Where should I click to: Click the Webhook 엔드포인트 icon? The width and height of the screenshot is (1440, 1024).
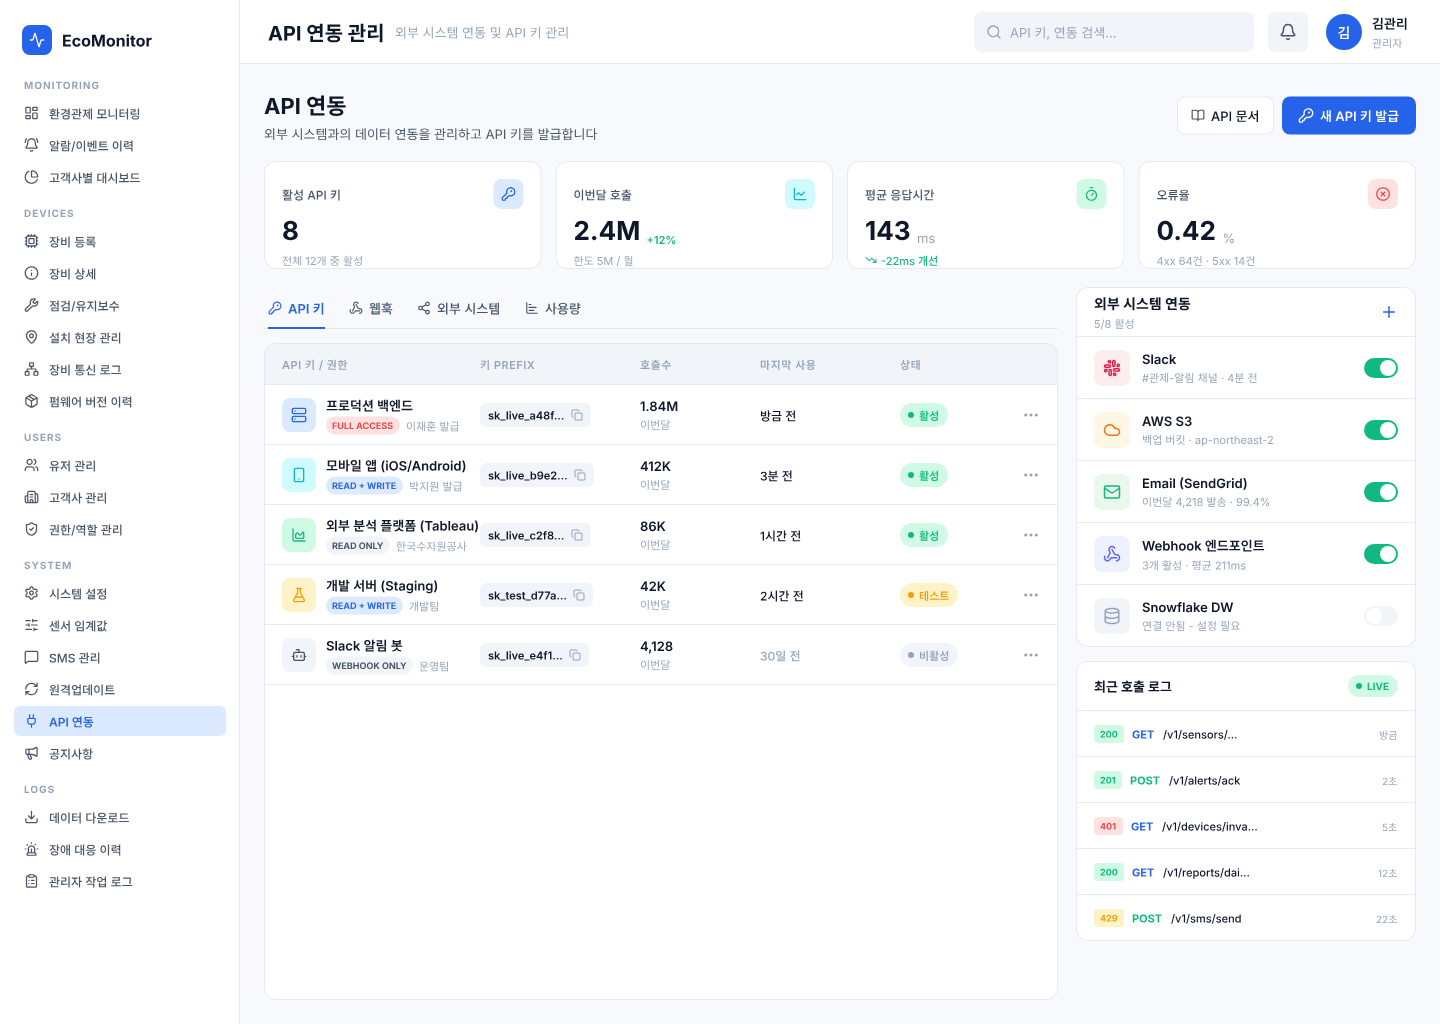[1112, 554]
